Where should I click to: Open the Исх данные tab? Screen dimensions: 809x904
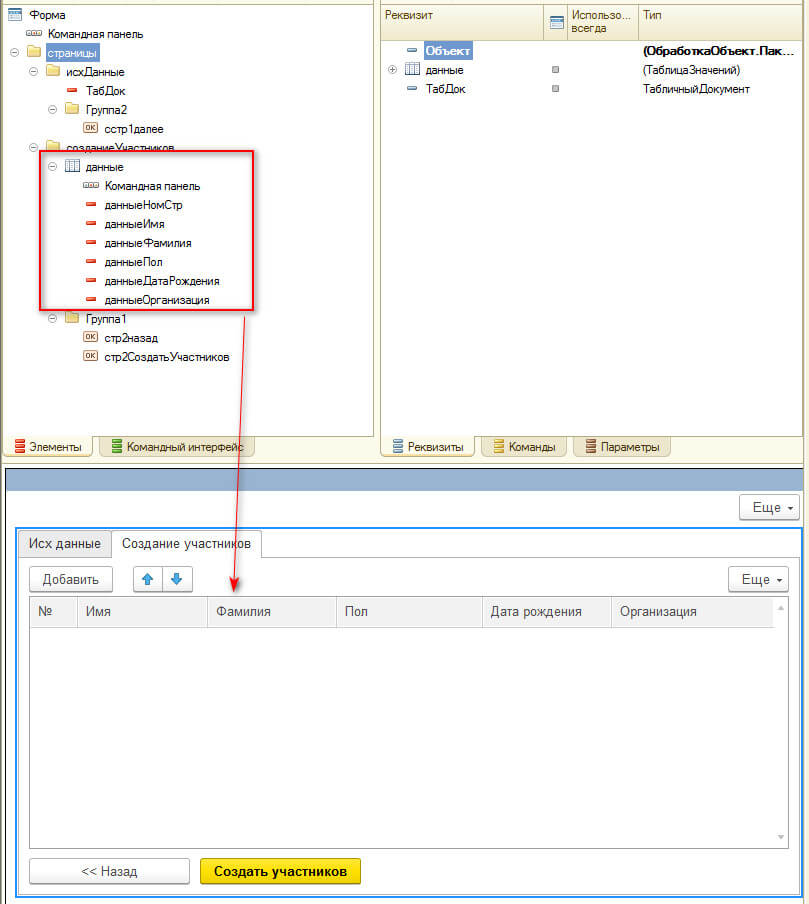tap(64, 544)
